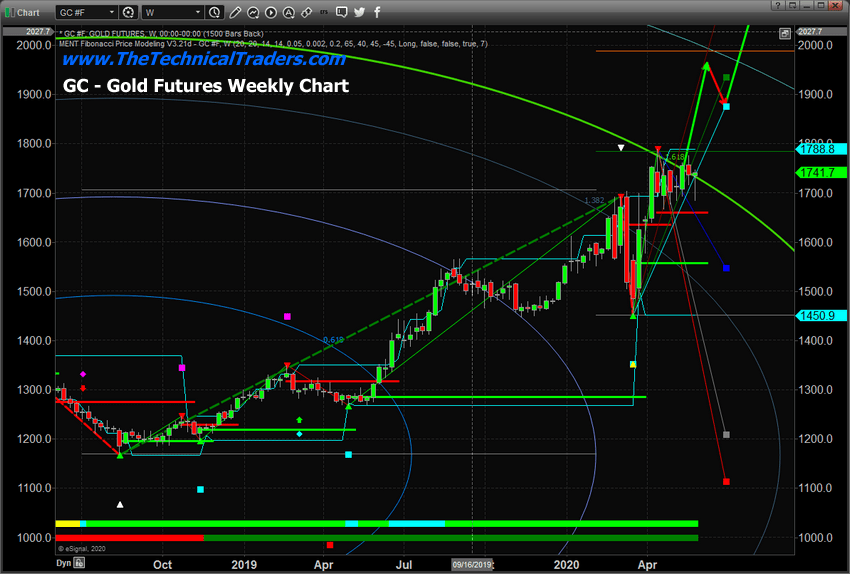This screenshot has height=574, width=850.
Task: Click the 09/16/2019 cursor date marker
Action: click(x=472, y=565)
